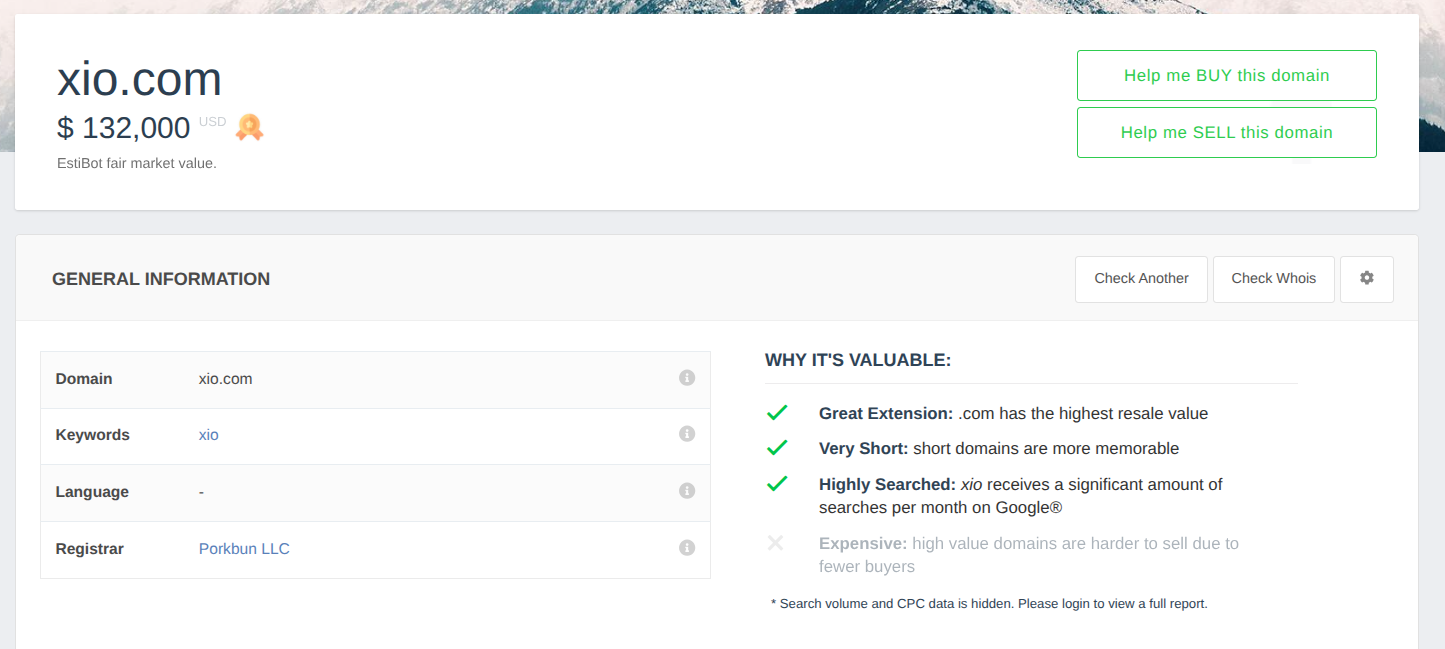Image resolution: width=1445 pixels, height=649 pixels.
Task: Click the green checkmark beside Great Extension
Action: click(x=777, y=413)
